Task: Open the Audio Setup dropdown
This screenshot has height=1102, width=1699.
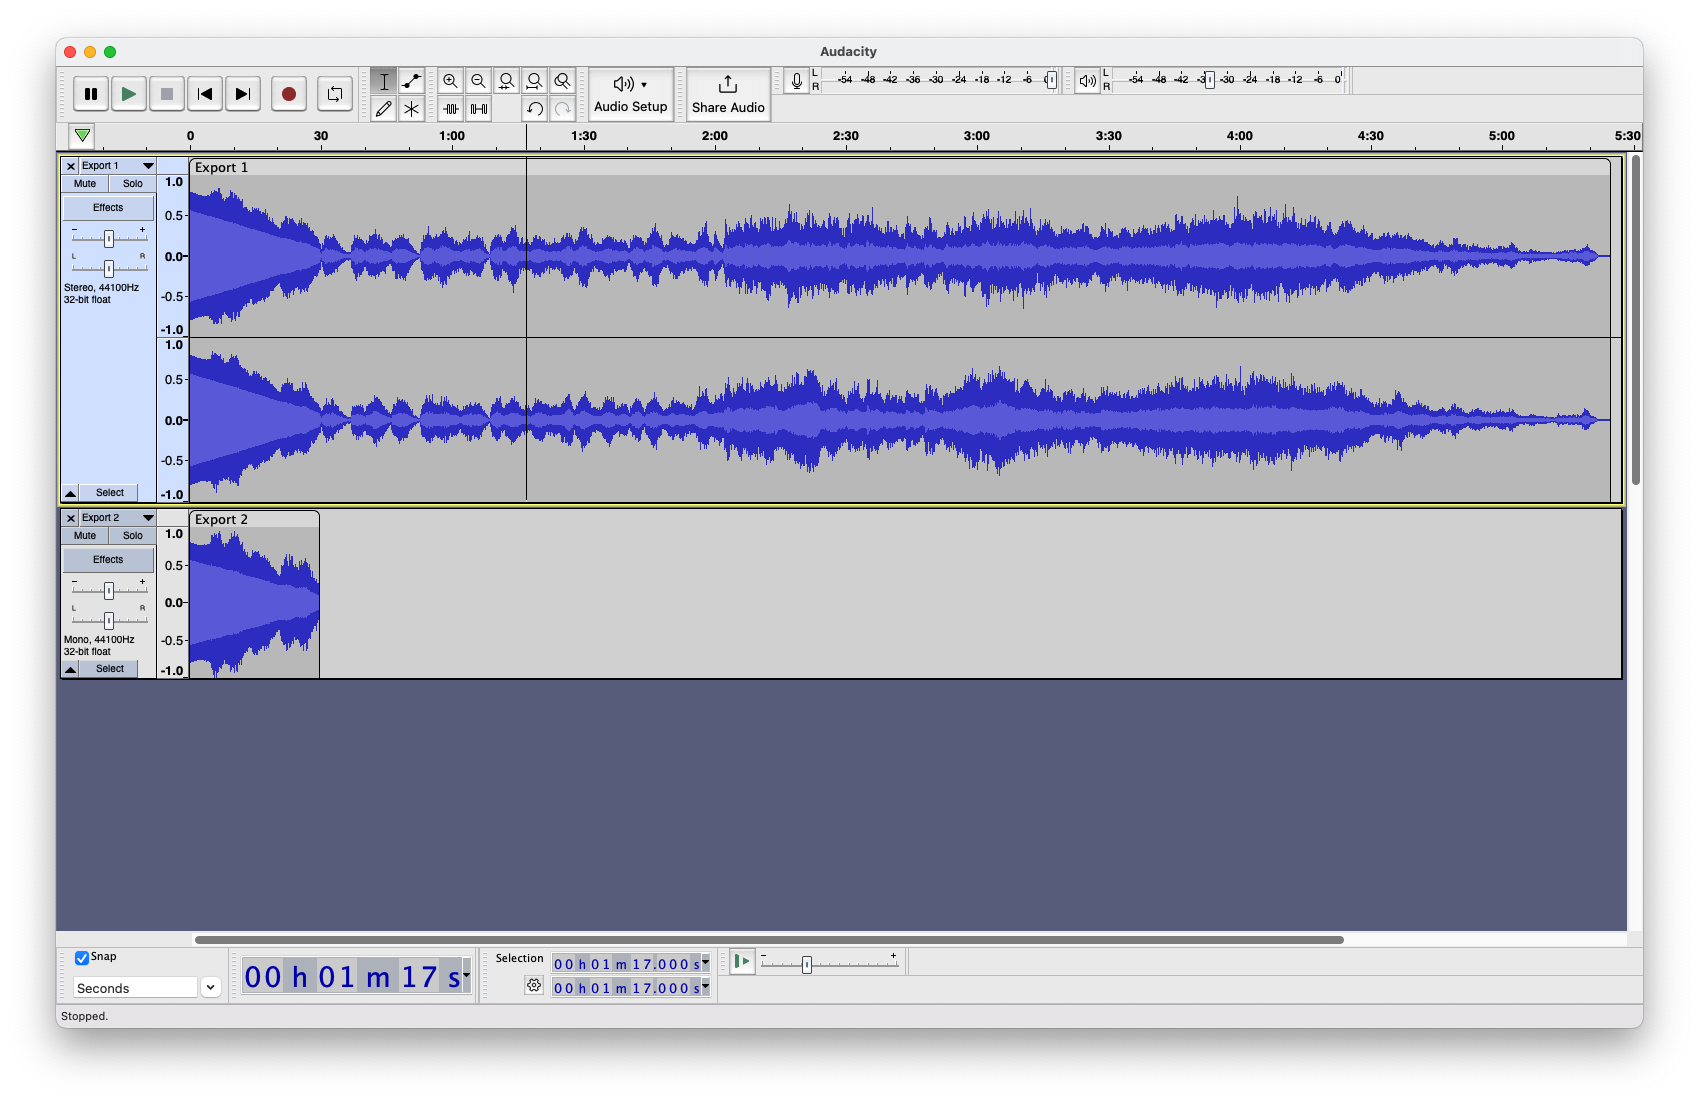Action: (x=630, y=94)
